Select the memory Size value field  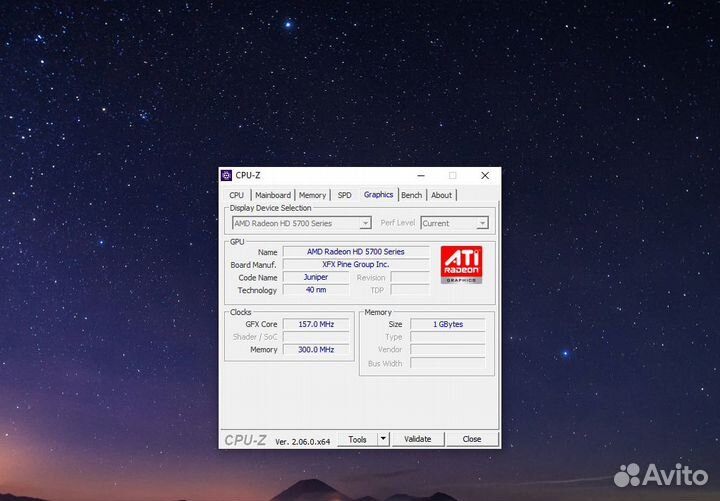pyautogui.click(x=447, y=324)
